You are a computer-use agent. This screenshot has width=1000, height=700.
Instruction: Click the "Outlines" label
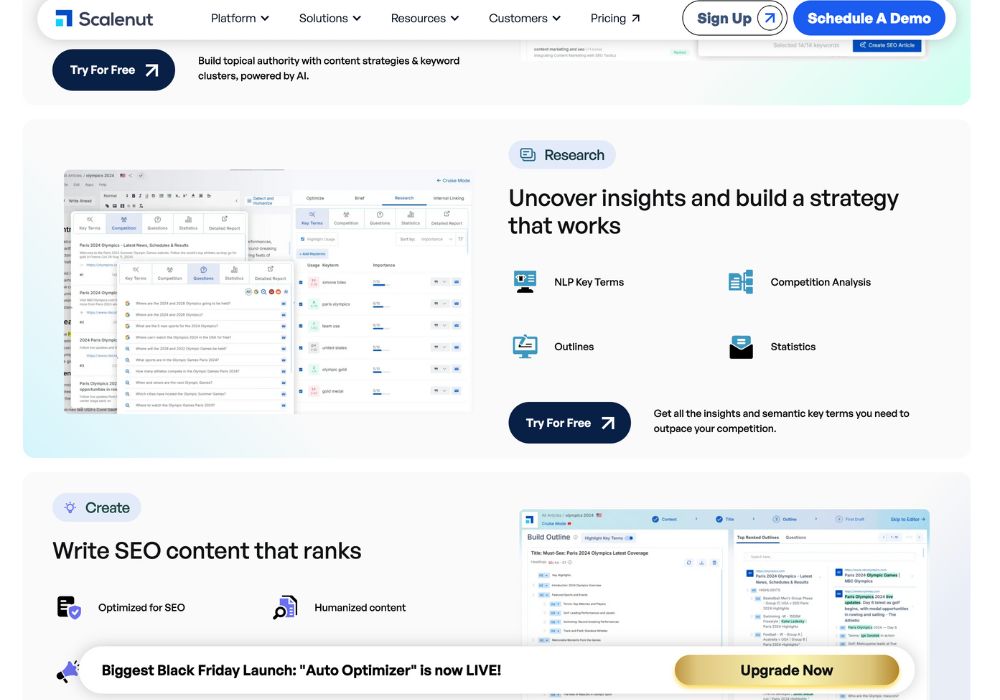[574, 347]
